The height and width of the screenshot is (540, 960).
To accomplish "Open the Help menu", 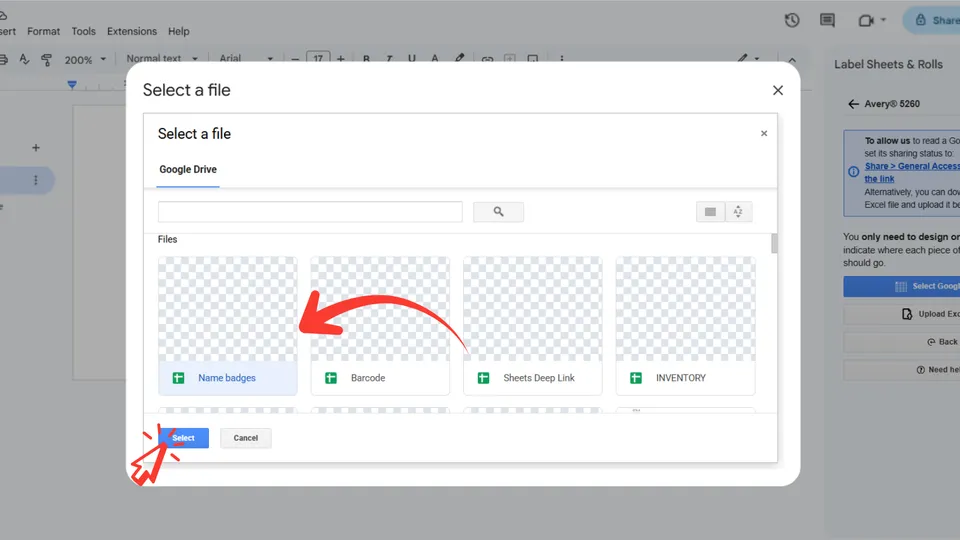I will pos(179,31).
